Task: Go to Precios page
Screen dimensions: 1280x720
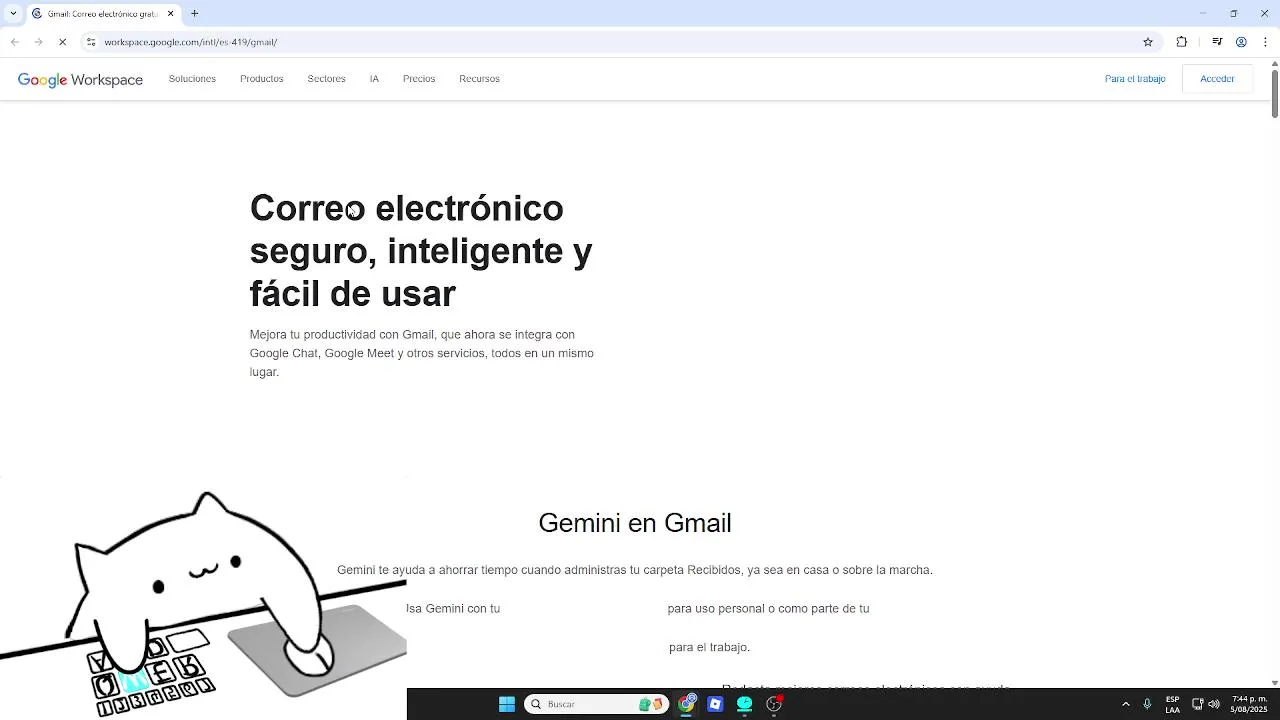Action: (419, 79)
